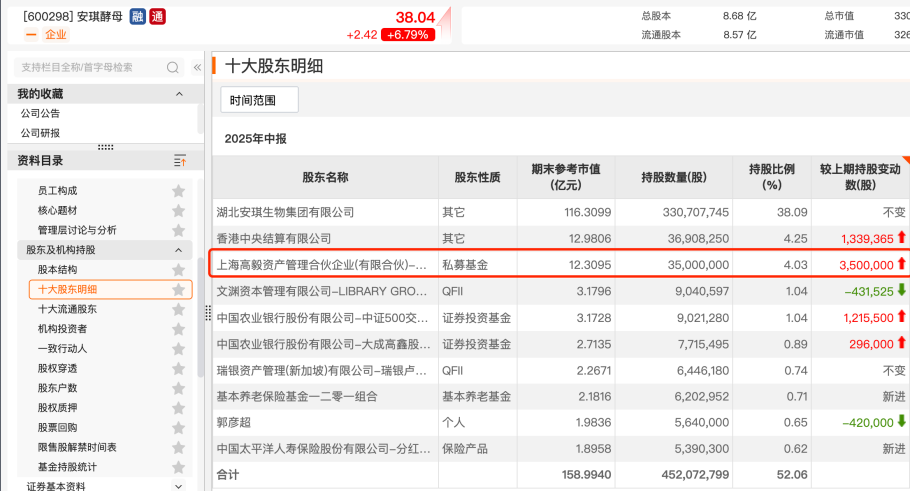Favorite 核心题材 with its star
Image resolution: width=910 pixels, height=491 pixels.
(178, 210)
